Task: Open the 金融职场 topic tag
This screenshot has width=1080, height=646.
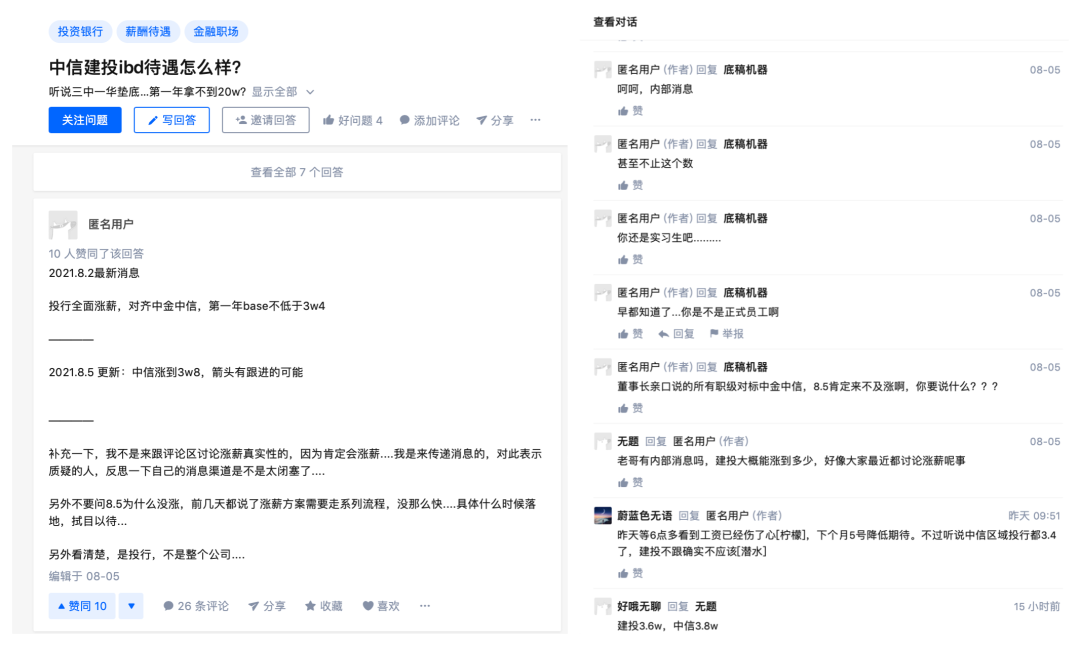Action: (x=216, y=32)
